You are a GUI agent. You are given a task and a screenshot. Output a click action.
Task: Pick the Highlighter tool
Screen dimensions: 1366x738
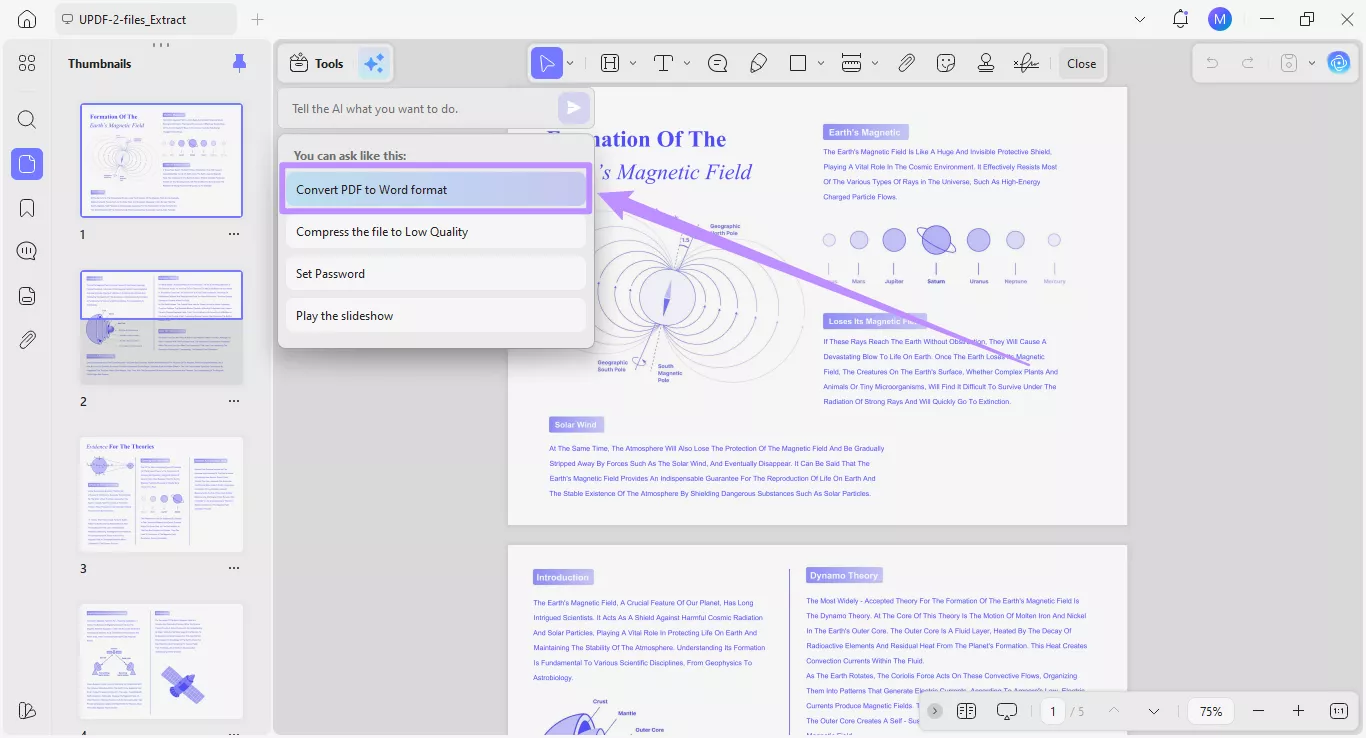[x=758, y=62]
